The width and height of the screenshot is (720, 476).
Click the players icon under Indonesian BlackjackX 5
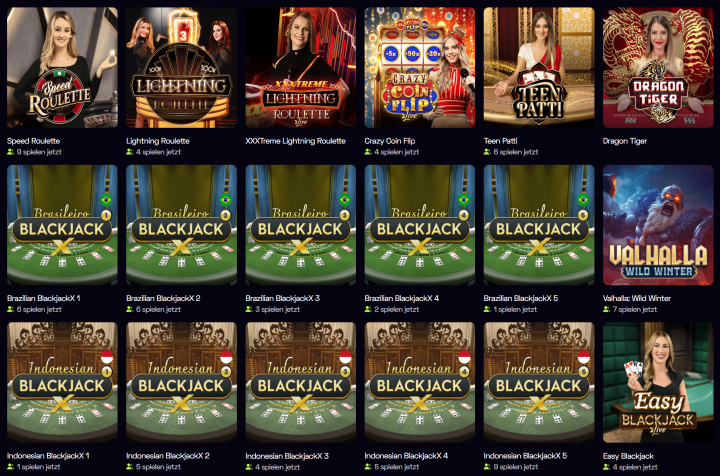pos(487,467)
